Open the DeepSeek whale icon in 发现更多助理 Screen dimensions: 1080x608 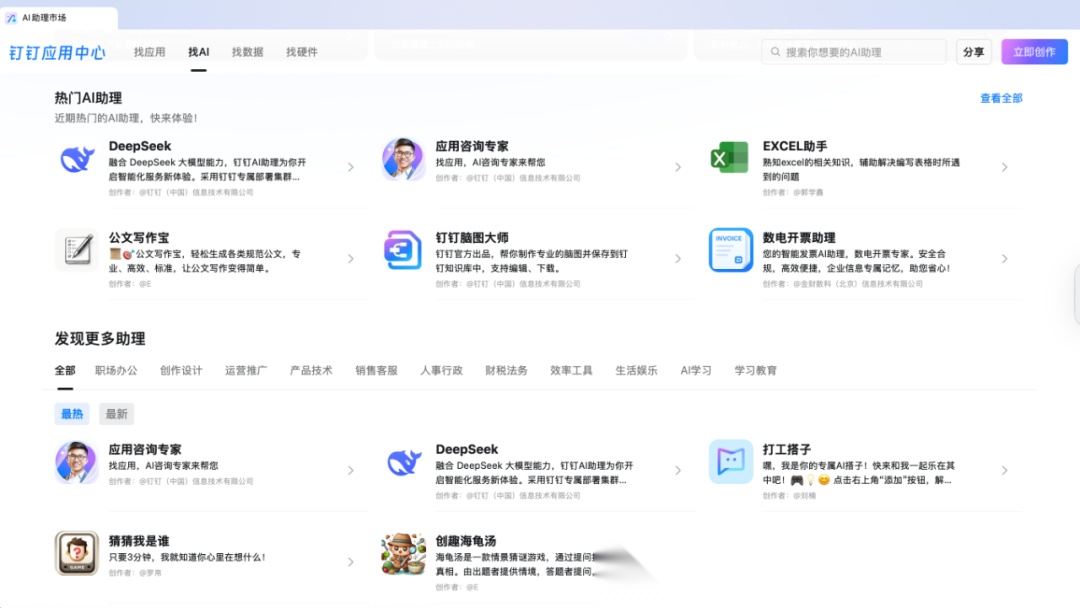coord(403,462)
